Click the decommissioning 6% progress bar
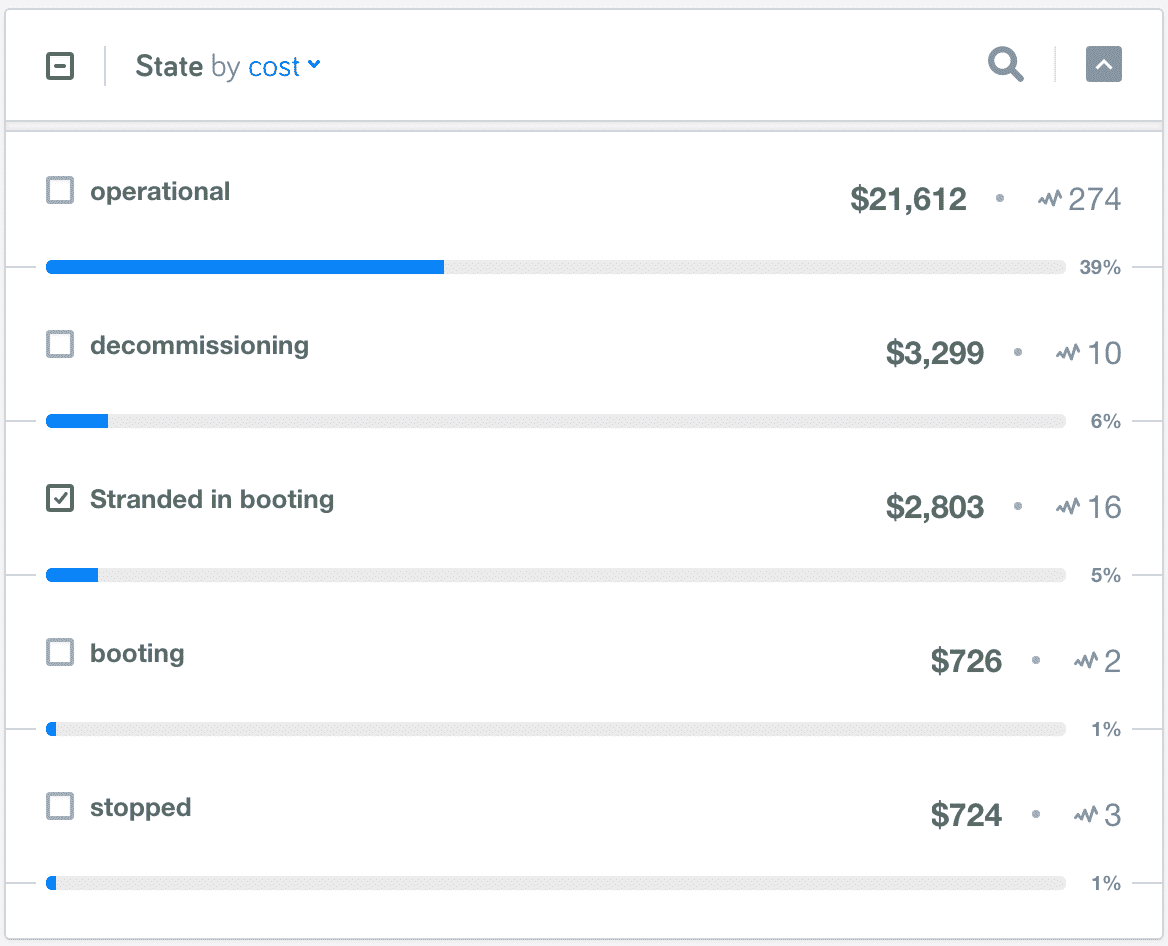 [x=555, y=421]
